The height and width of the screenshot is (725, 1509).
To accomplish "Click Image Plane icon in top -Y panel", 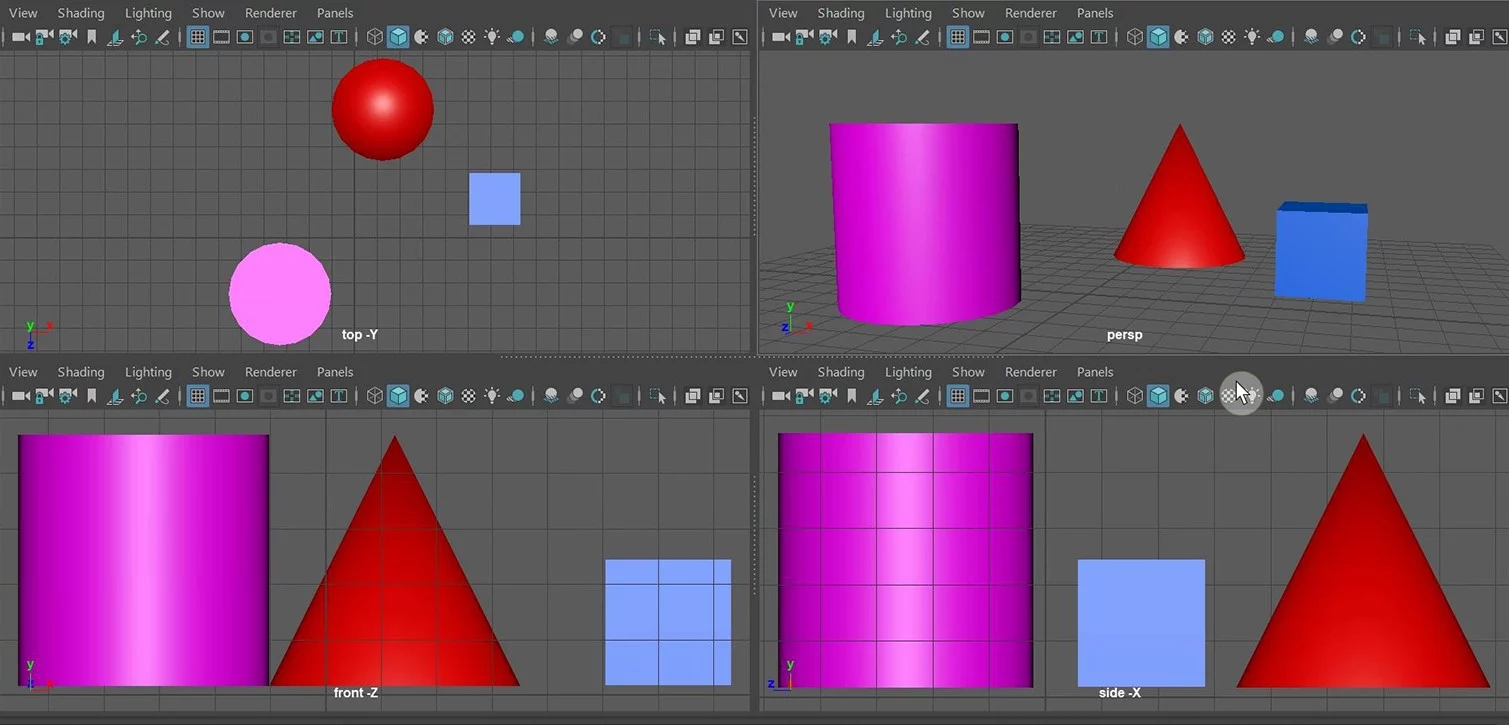I will point(115,37).
